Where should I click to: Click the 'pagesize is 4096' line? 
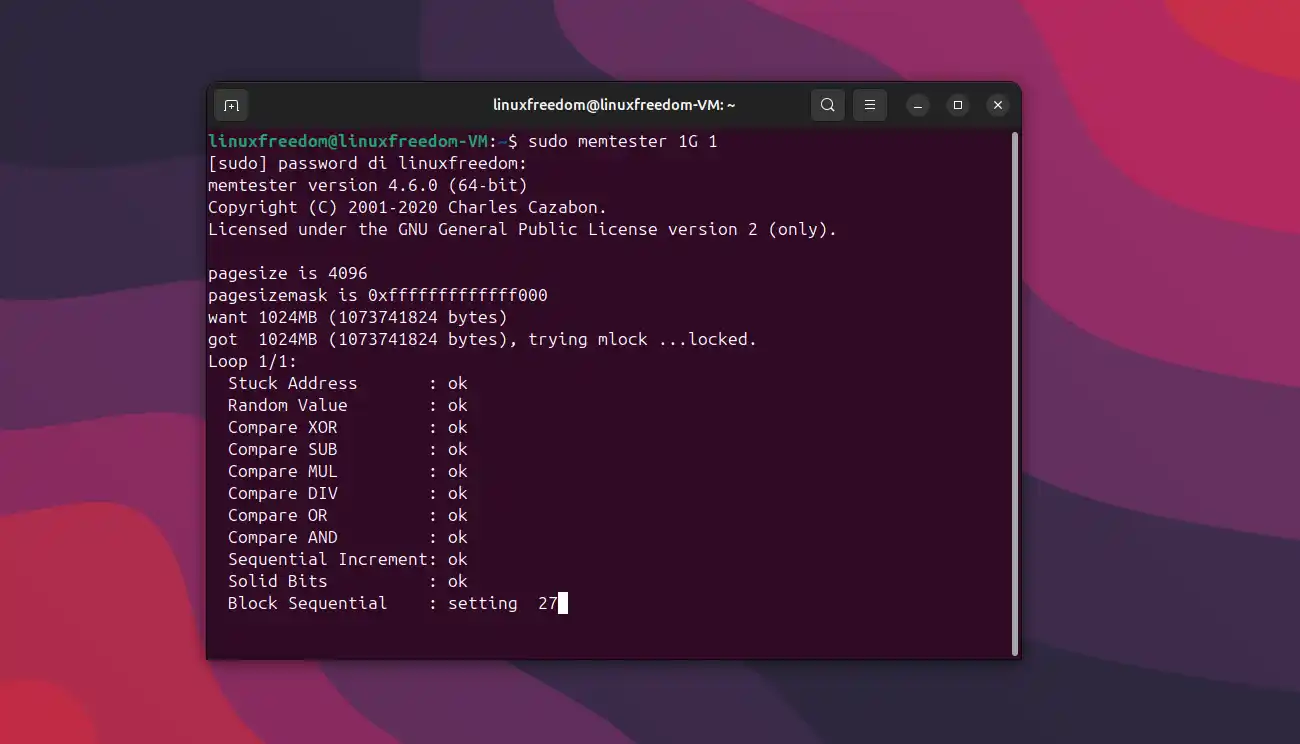pos(288,273)
